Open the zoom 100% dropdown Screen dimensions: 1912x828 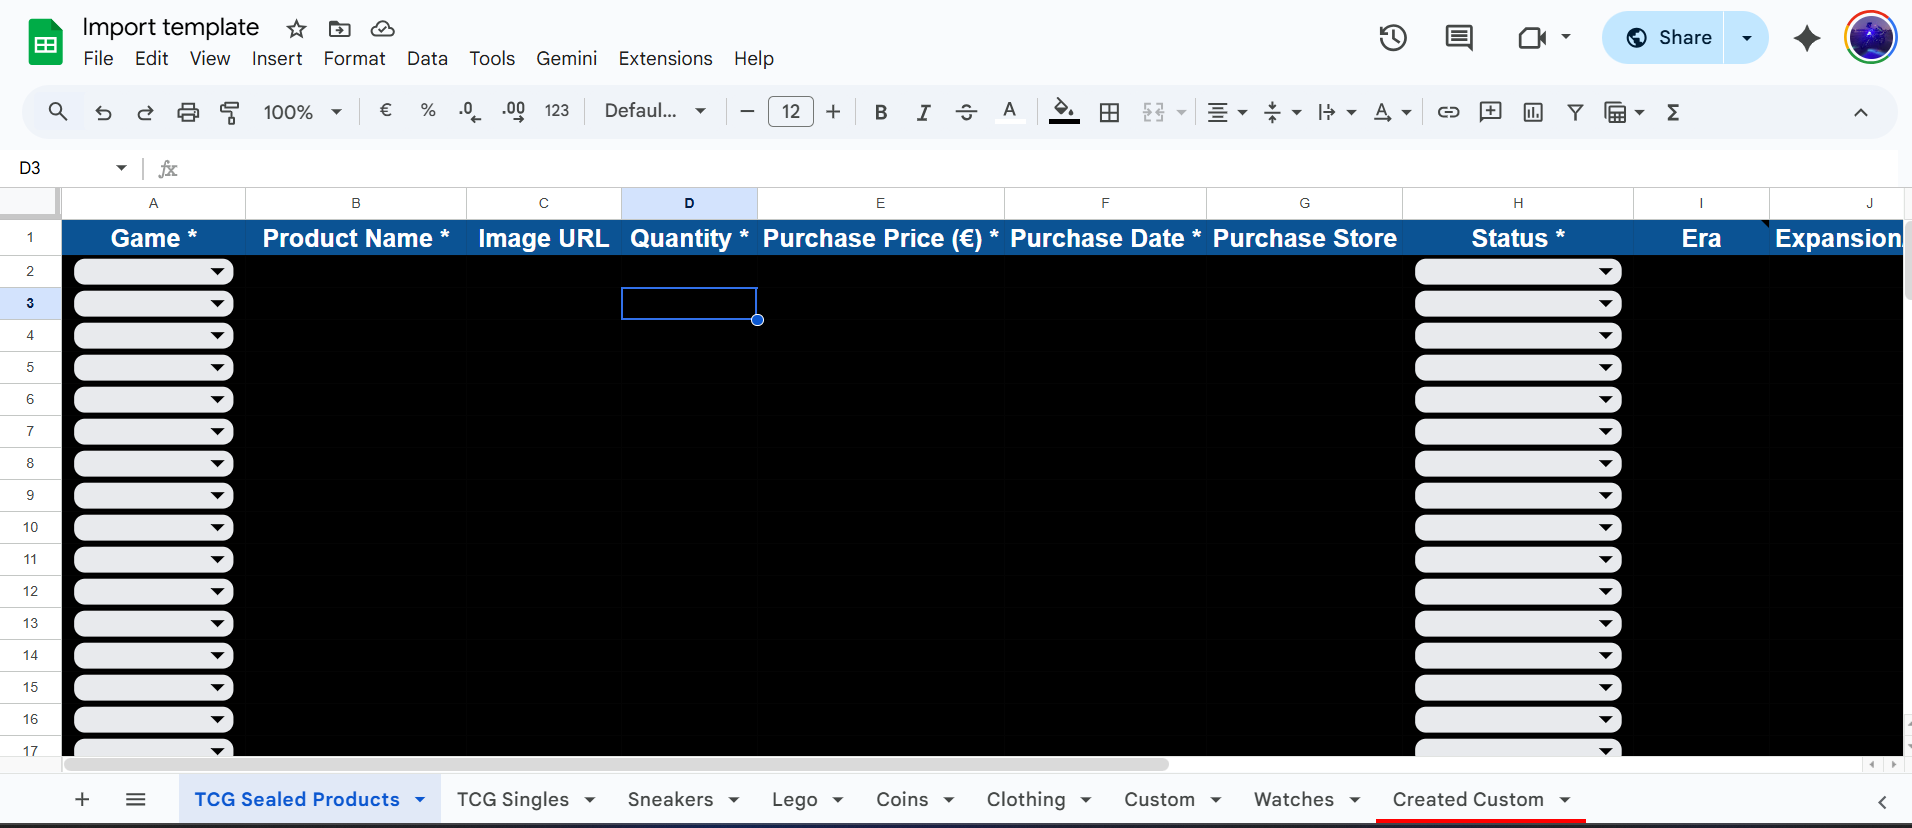pos(302,112)
